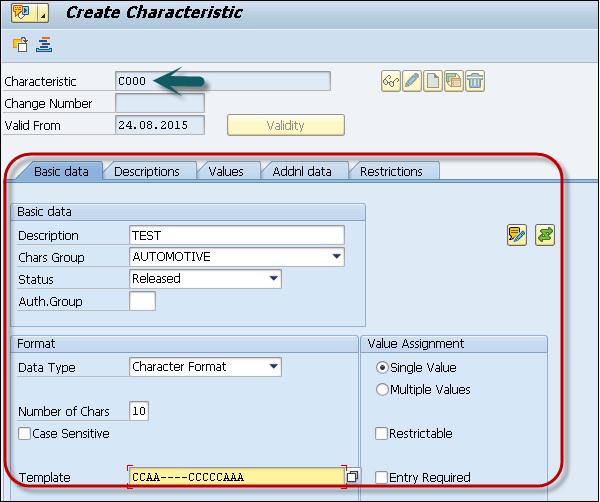Viewport: 600px width, 502px height.
Task: Open the Restrictions tab
Action: pos(391,171)
